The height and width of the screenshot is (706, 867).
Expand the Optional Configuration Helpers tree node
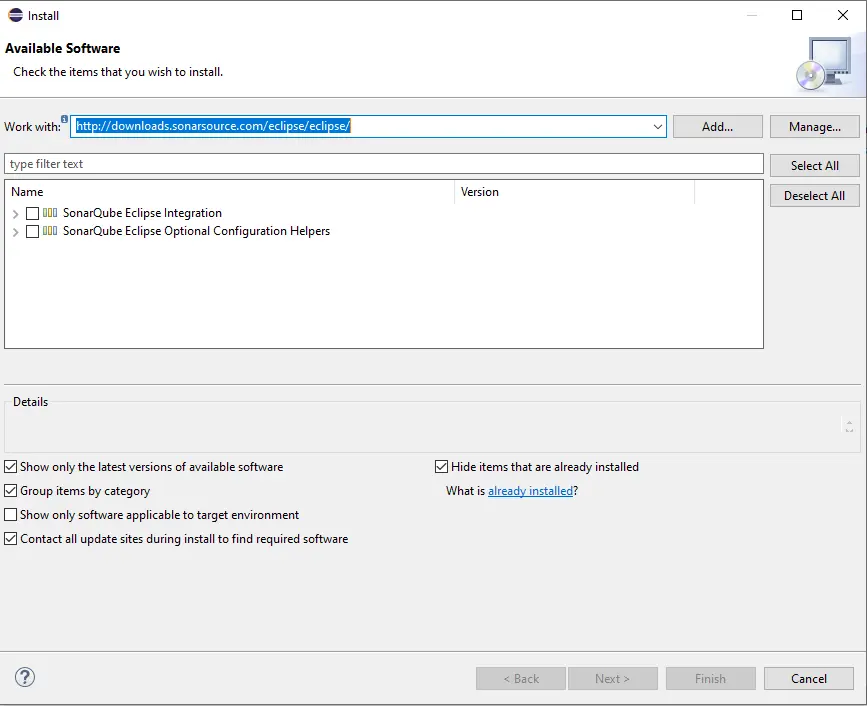tap(15, 232)
